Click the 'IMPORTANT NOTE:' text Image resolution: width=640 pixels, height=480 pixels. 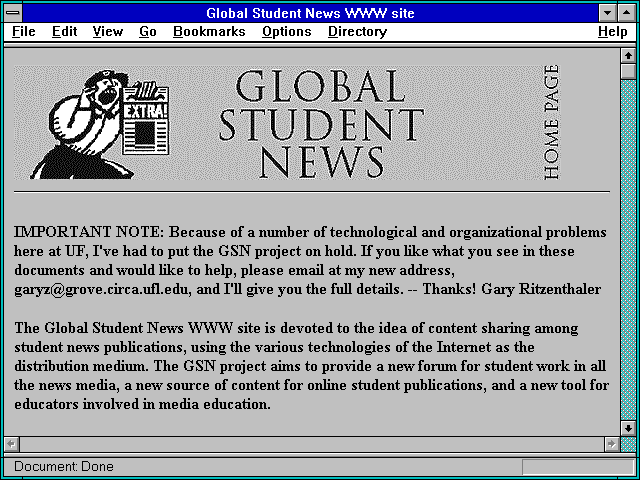pos(89,232)
